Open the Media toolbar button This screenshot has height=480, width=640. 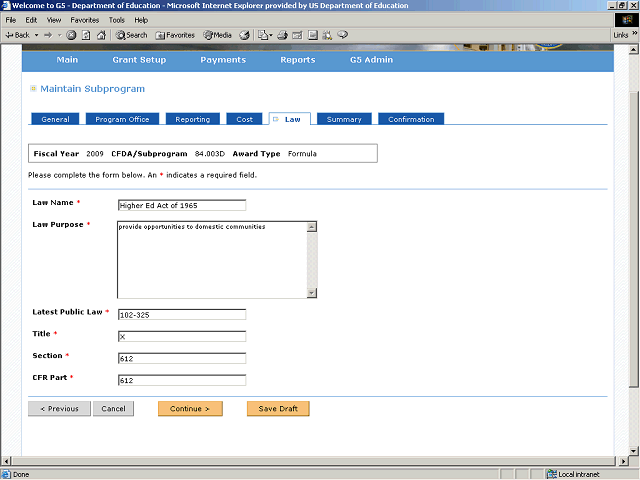[x=218, y=35]
